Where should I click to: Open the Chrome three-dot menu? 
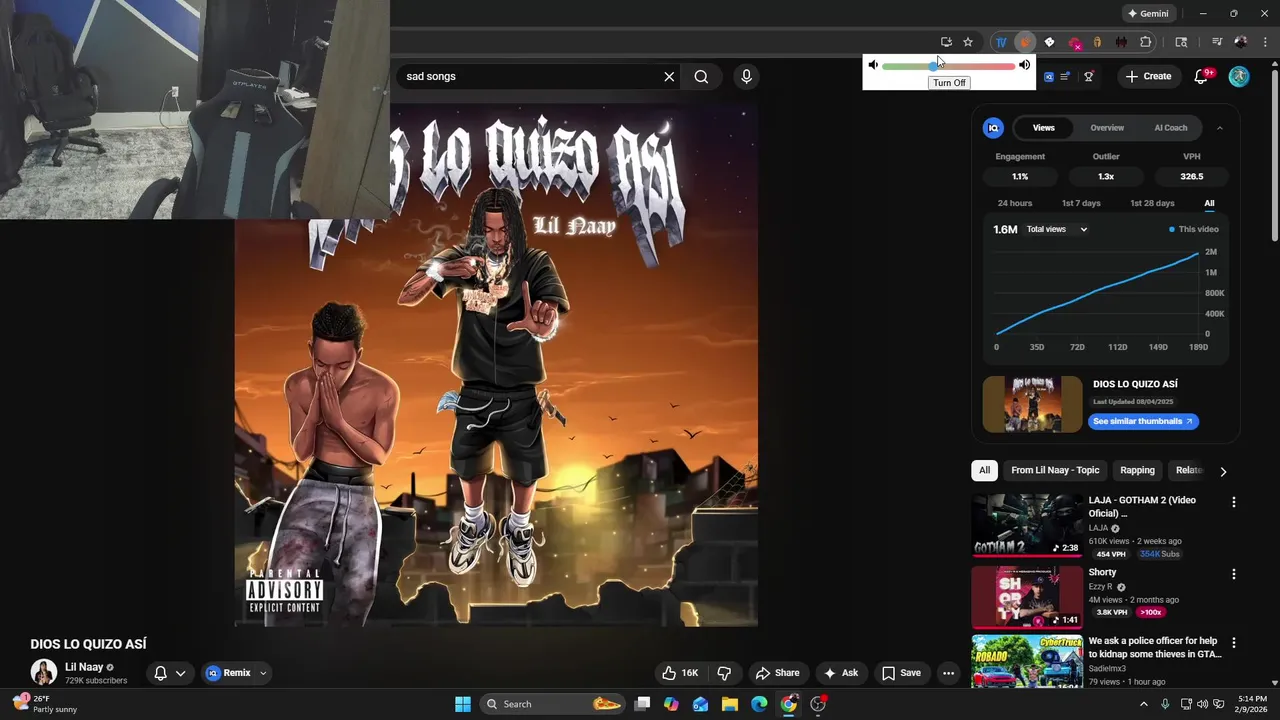1265,42
